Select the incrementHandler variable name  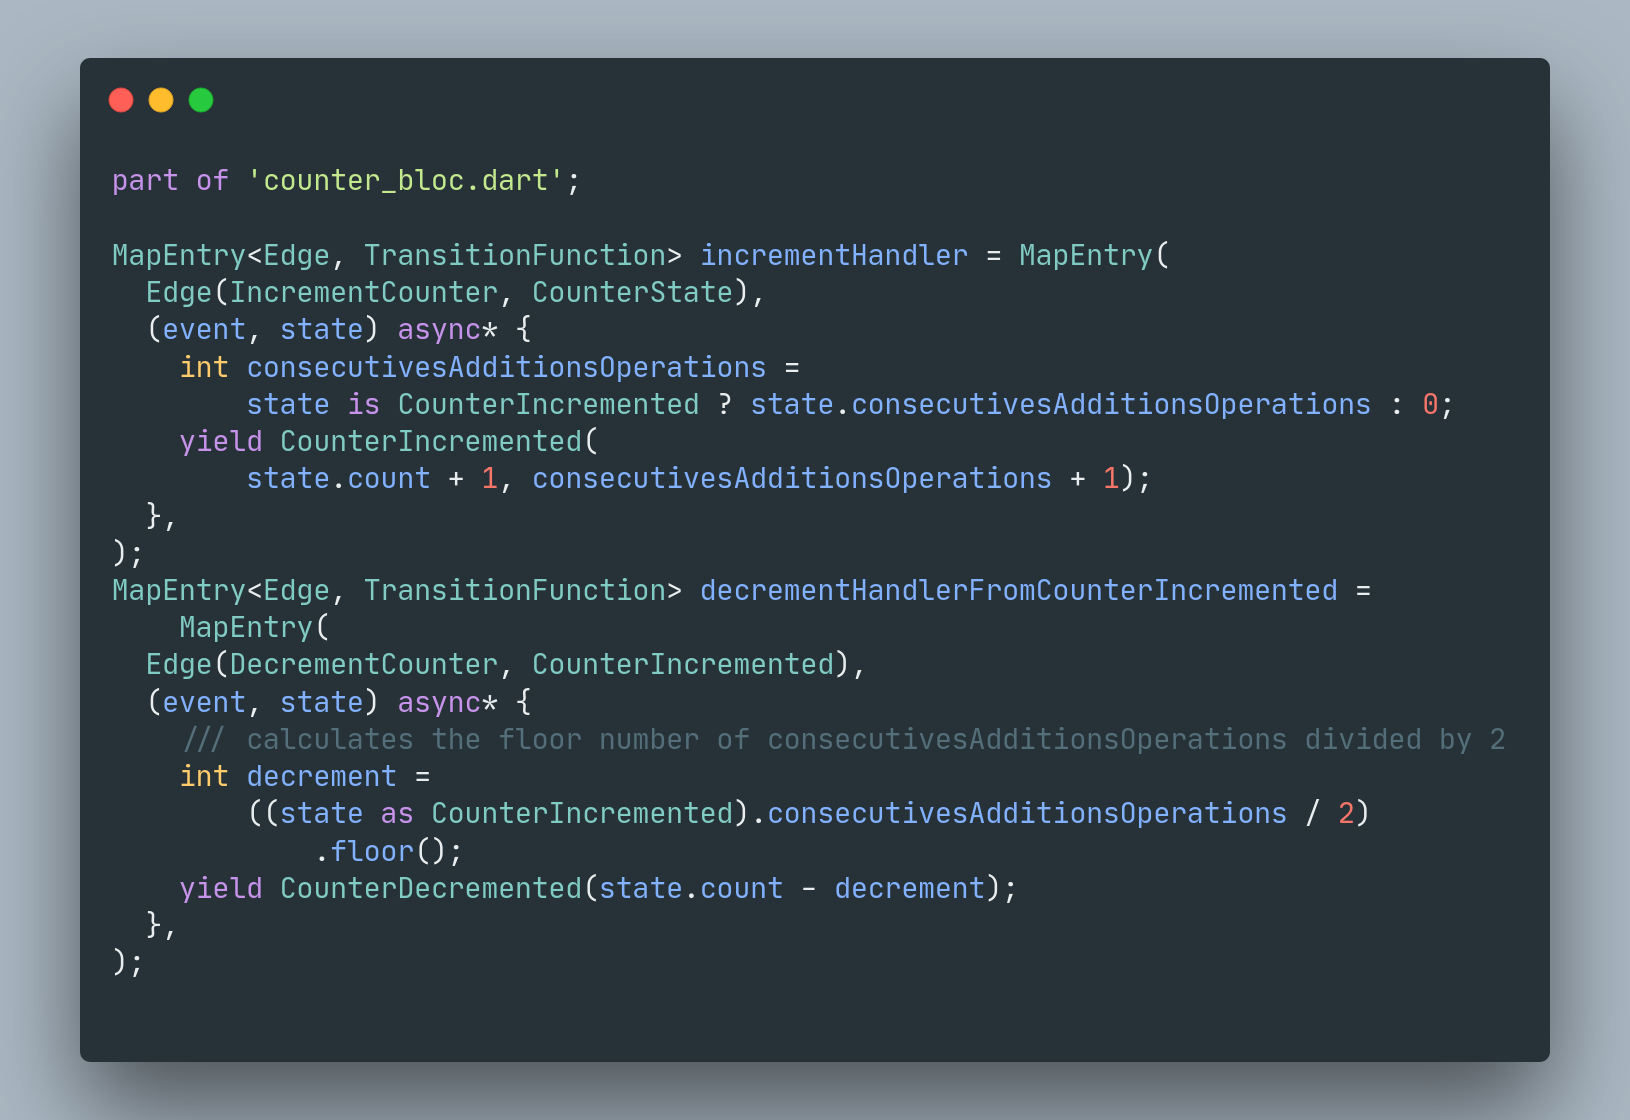tap(834, 255)
